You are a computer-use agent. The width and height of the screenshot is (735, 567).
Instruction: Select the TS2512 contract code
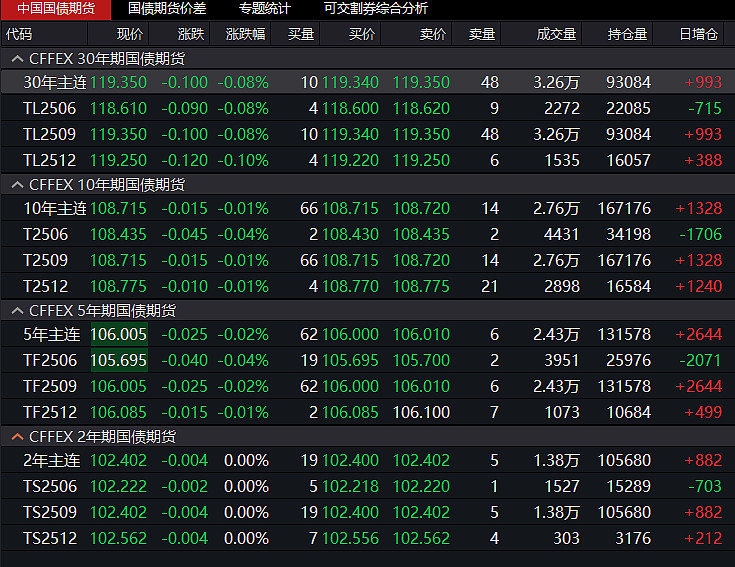coord(50,538)
